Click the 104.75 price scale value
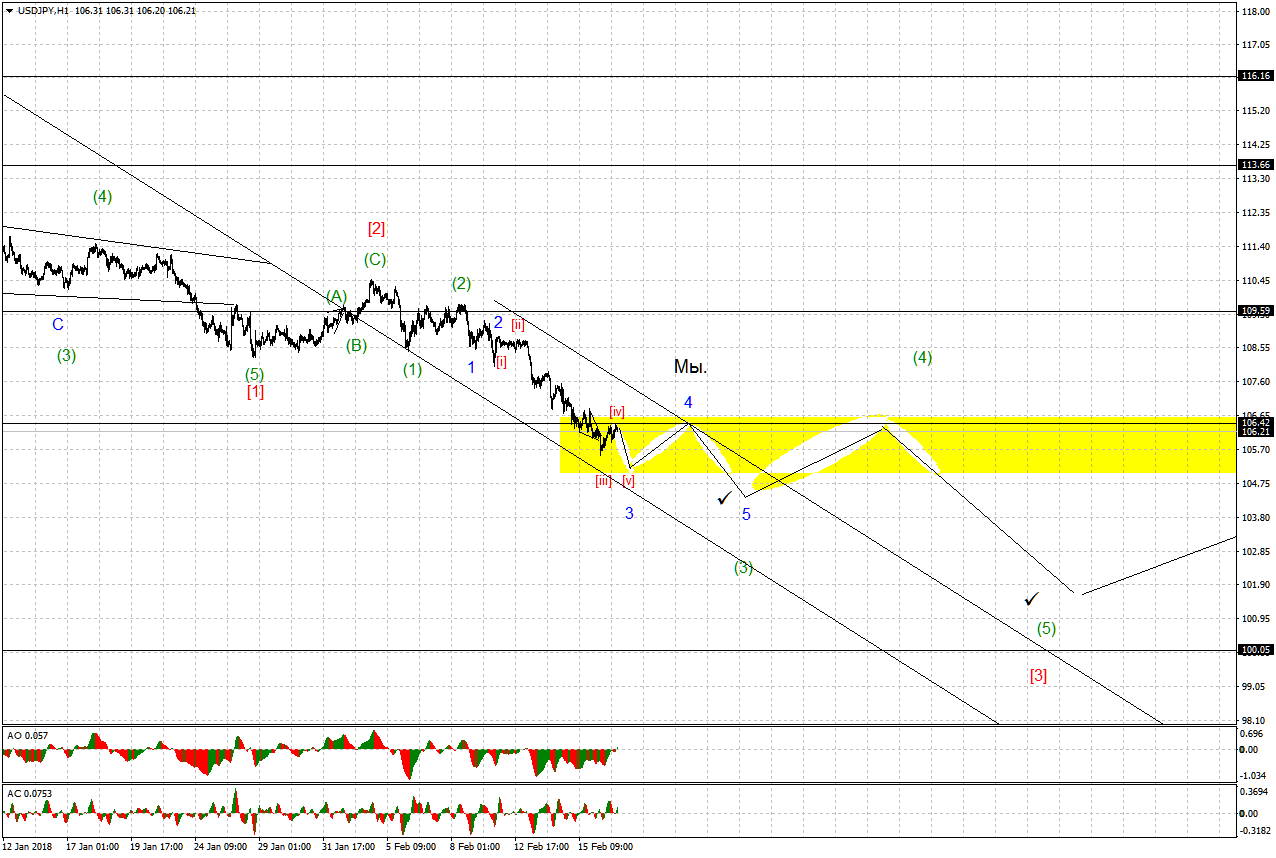This screenshot has height=858, width=1276. pos(1255,484)
